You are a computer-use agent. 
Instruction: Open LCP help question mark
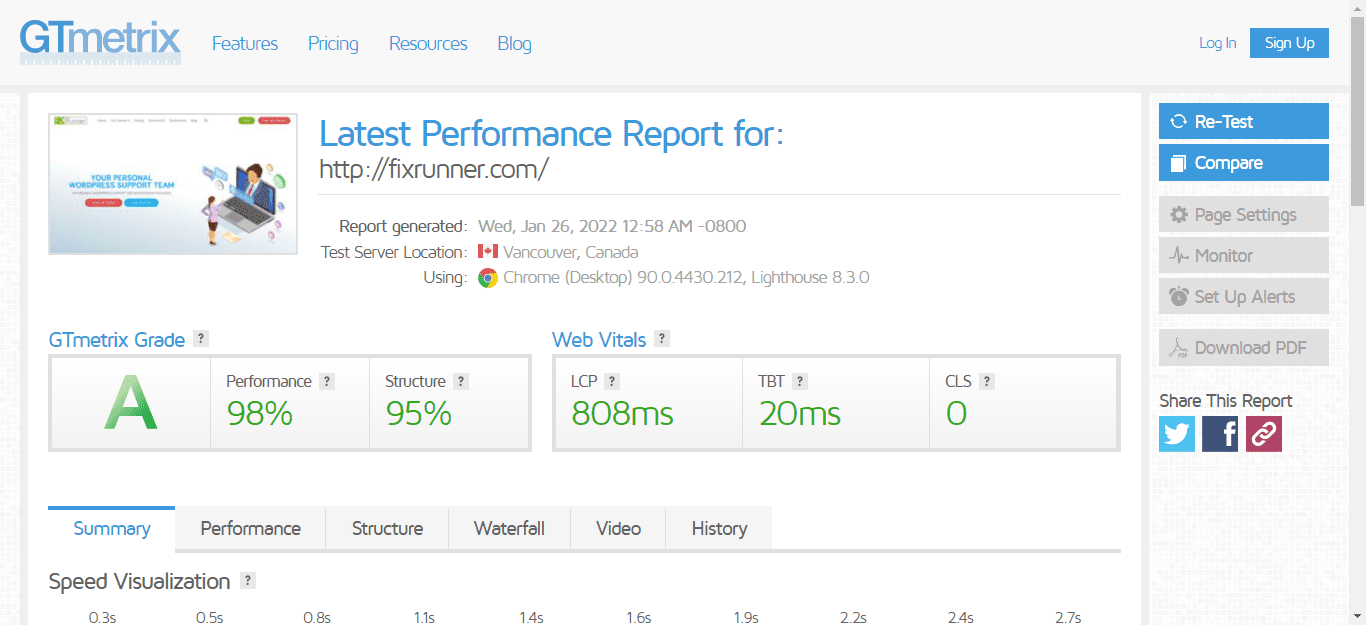pos(612,381)
